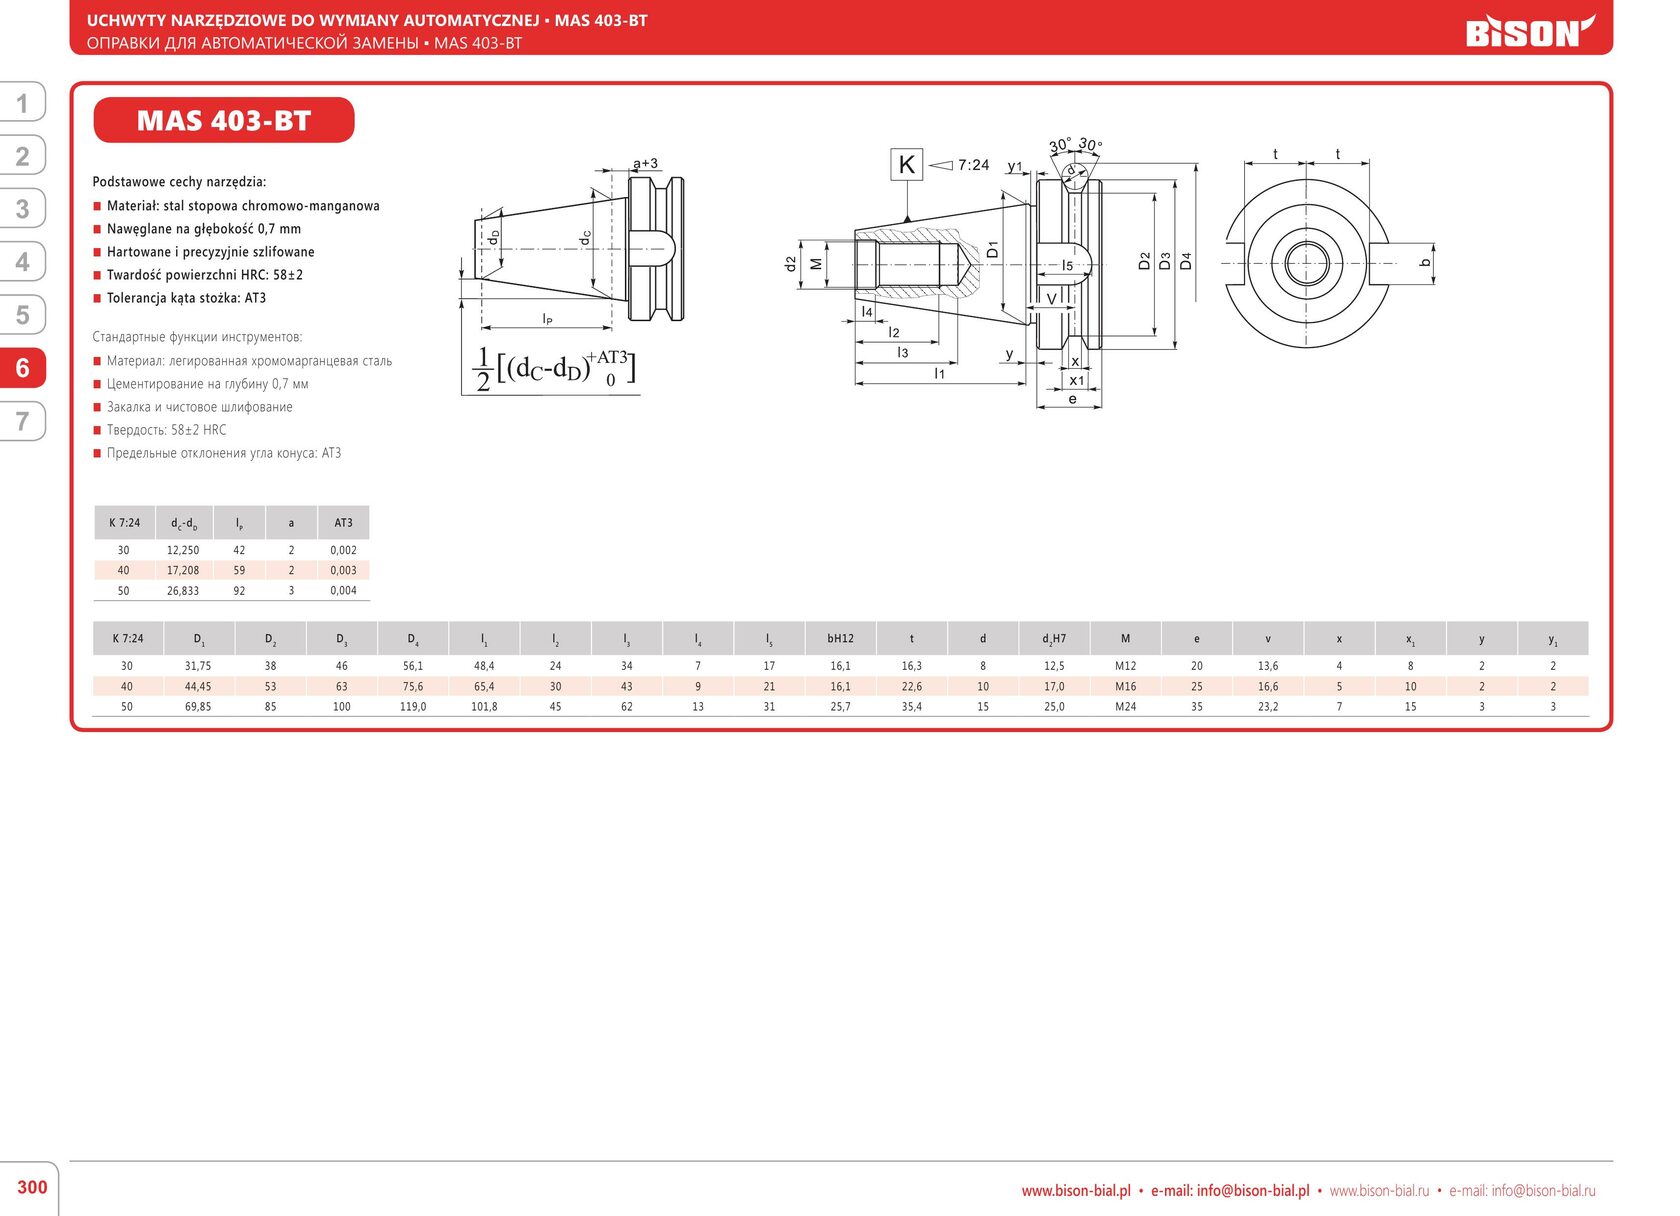
Task: Select the highlighted red section tab 6
Action: click(x=22, y=368)
